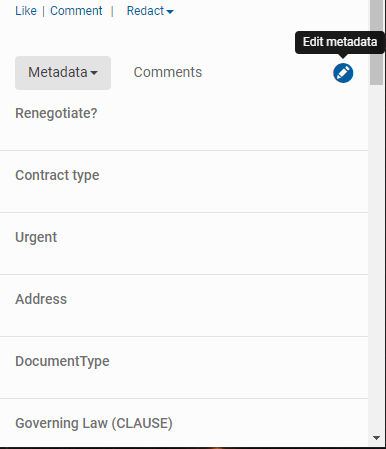Click the Redact caret arrow

point(170,12)
